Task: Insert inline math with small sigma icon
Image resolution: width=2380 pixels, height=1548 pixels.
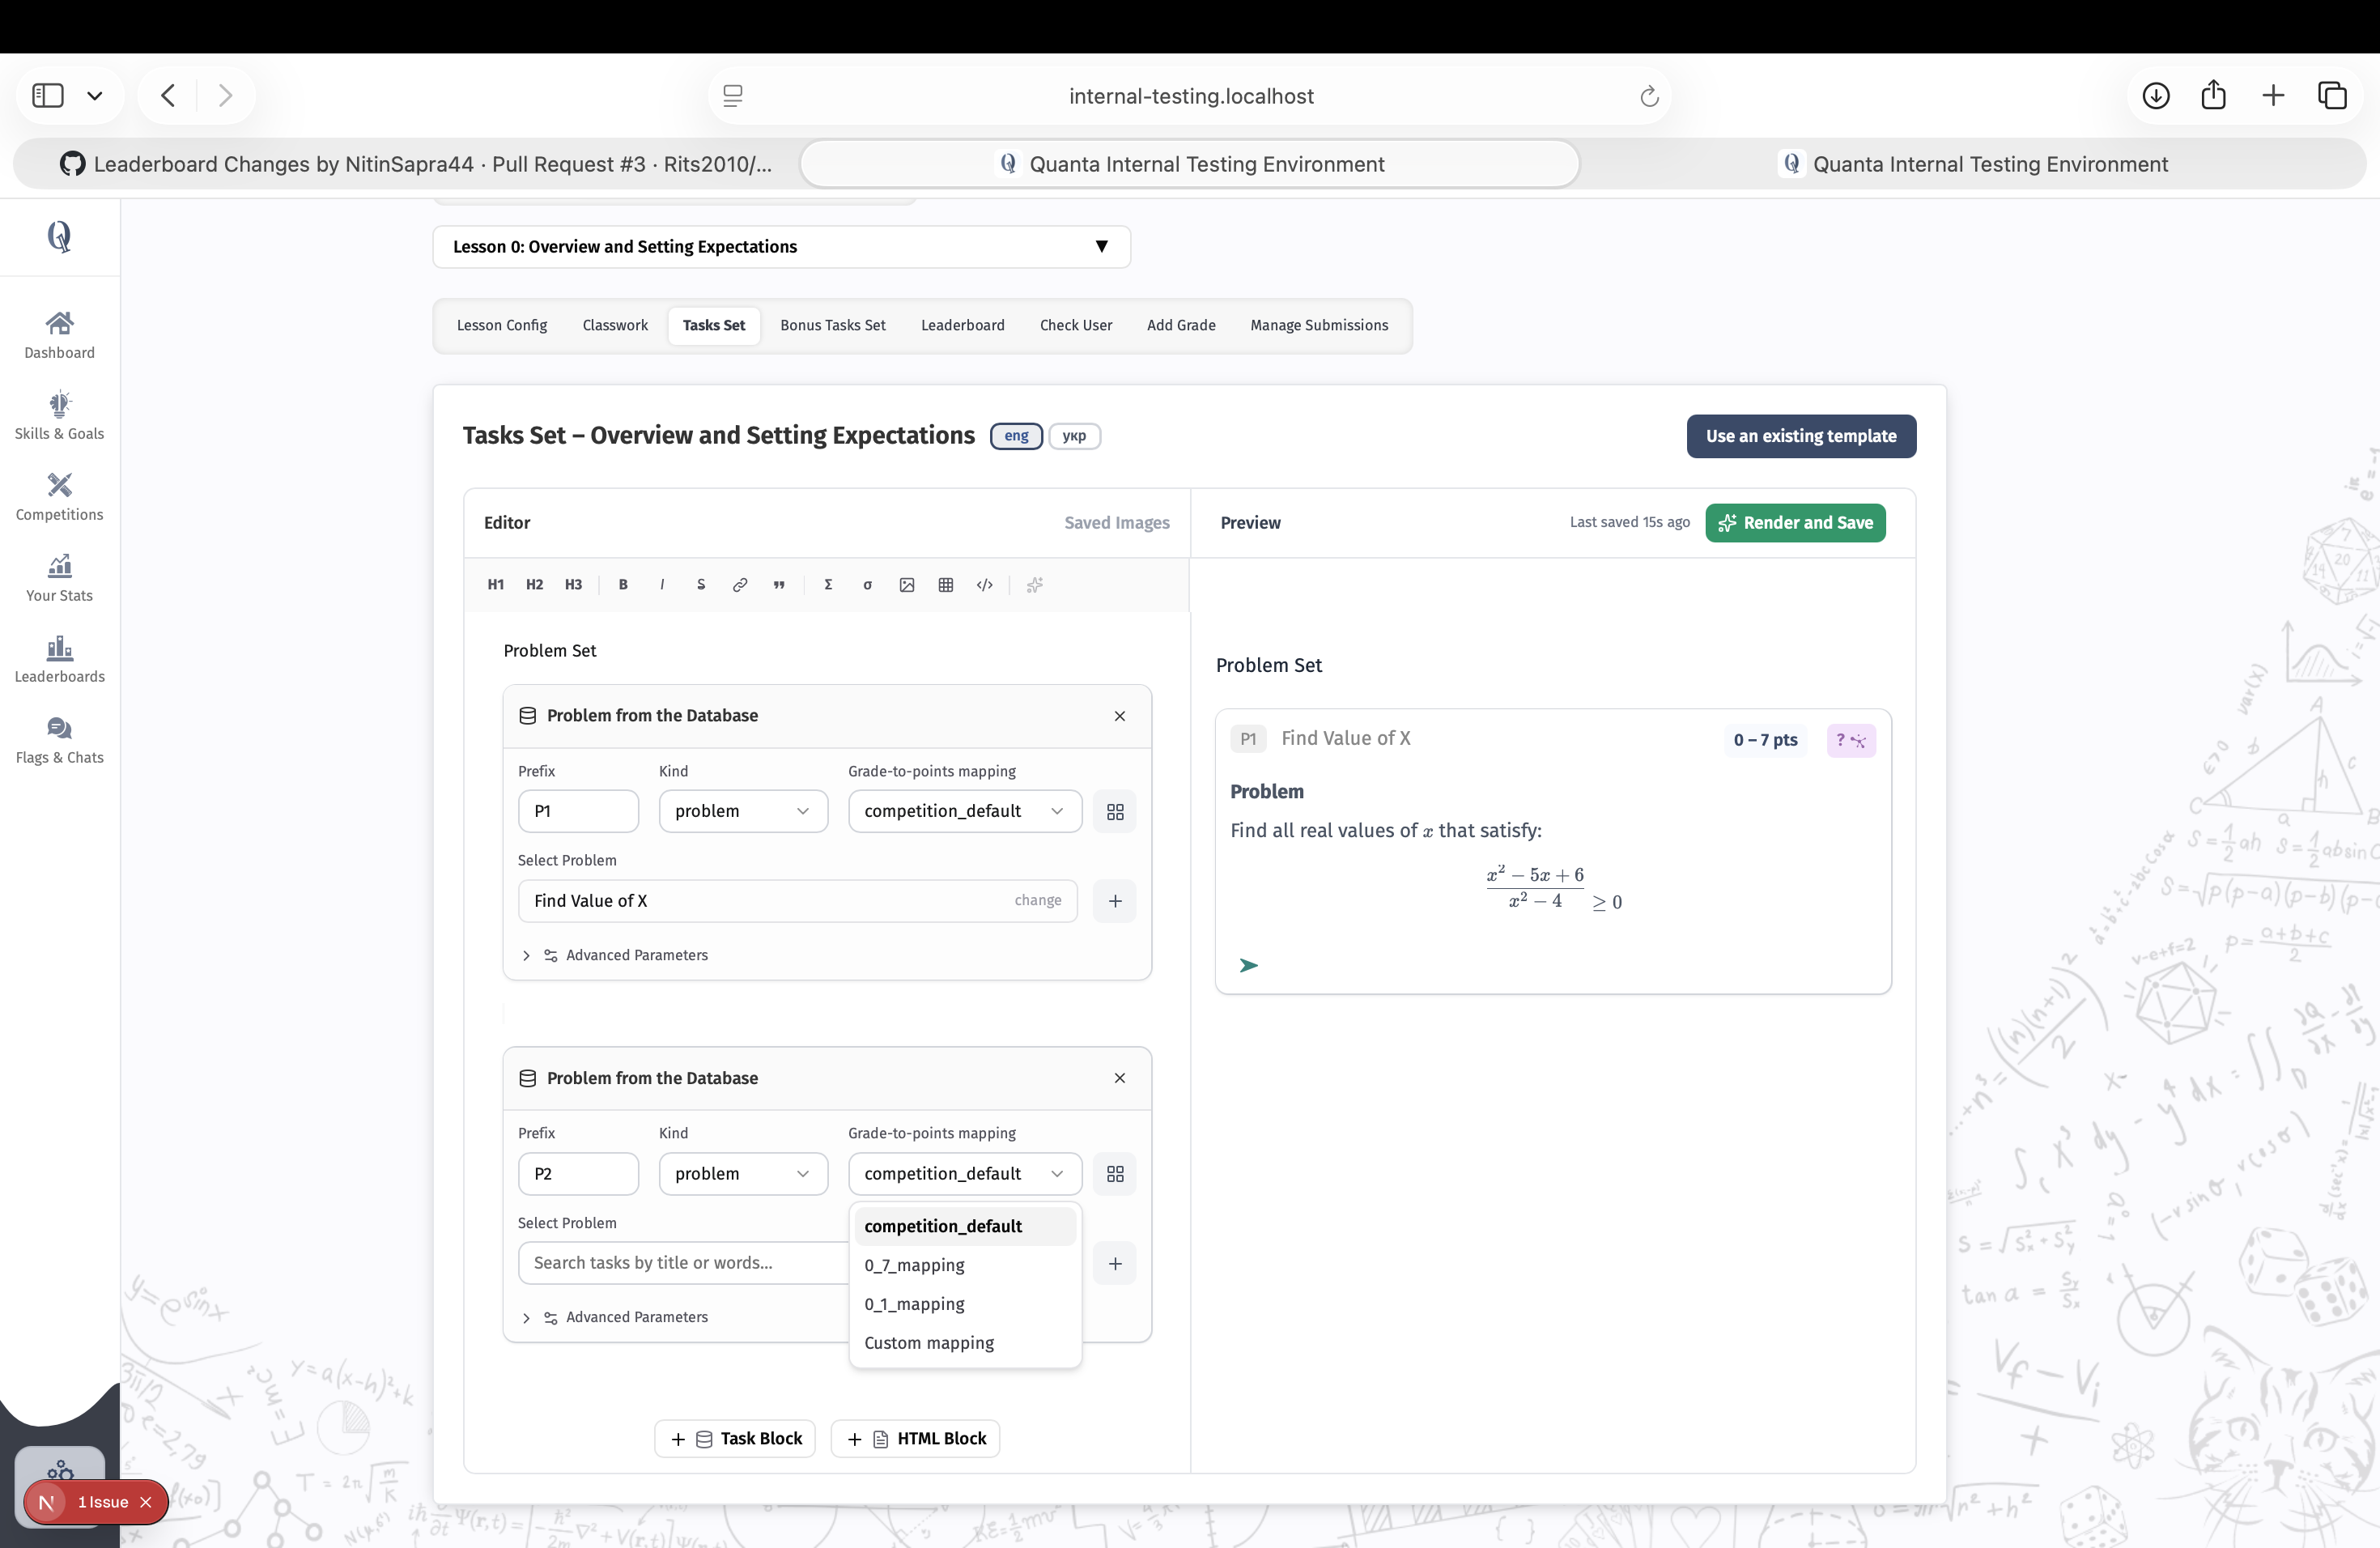Action: coord(867,585)
